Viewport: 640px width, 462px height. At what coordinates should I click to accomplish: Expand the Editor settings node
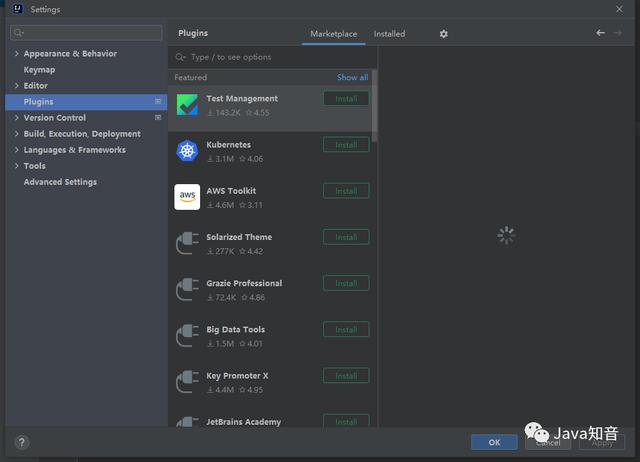(x=17, y=86)
